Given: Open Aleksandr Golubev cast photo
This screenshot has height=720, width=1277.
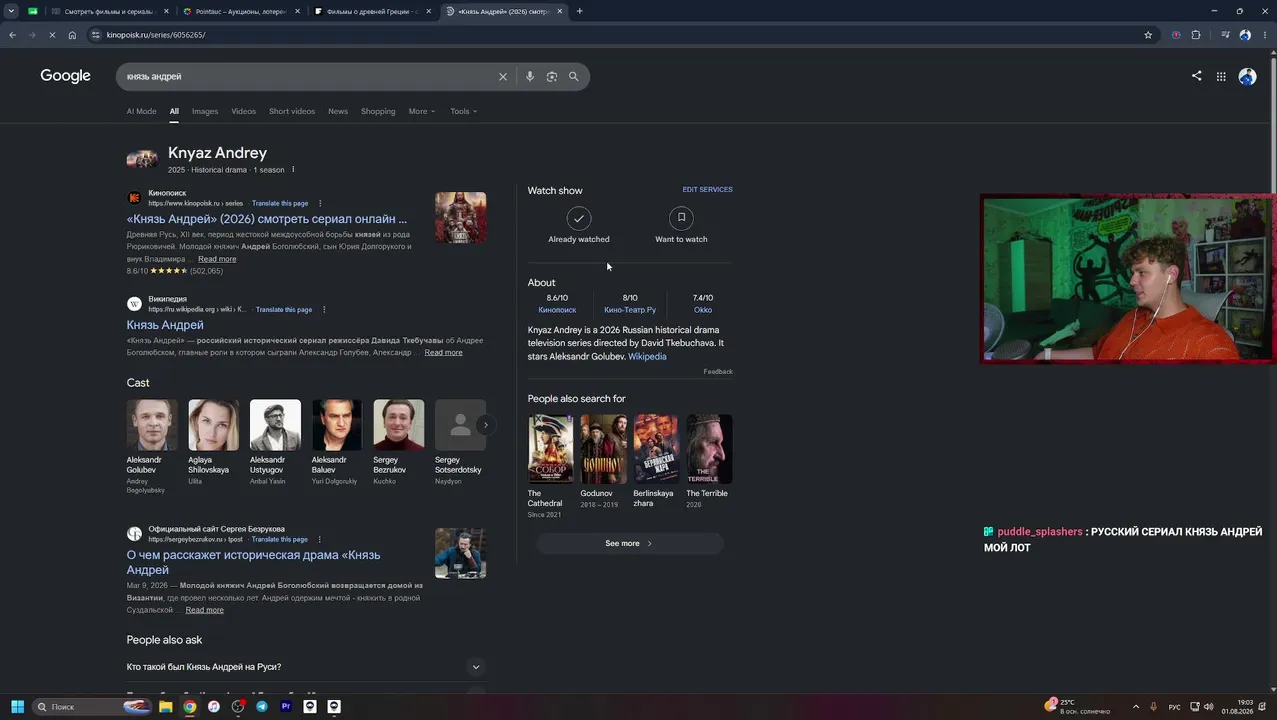Looking at the screenshot, I should coord(152,425).
